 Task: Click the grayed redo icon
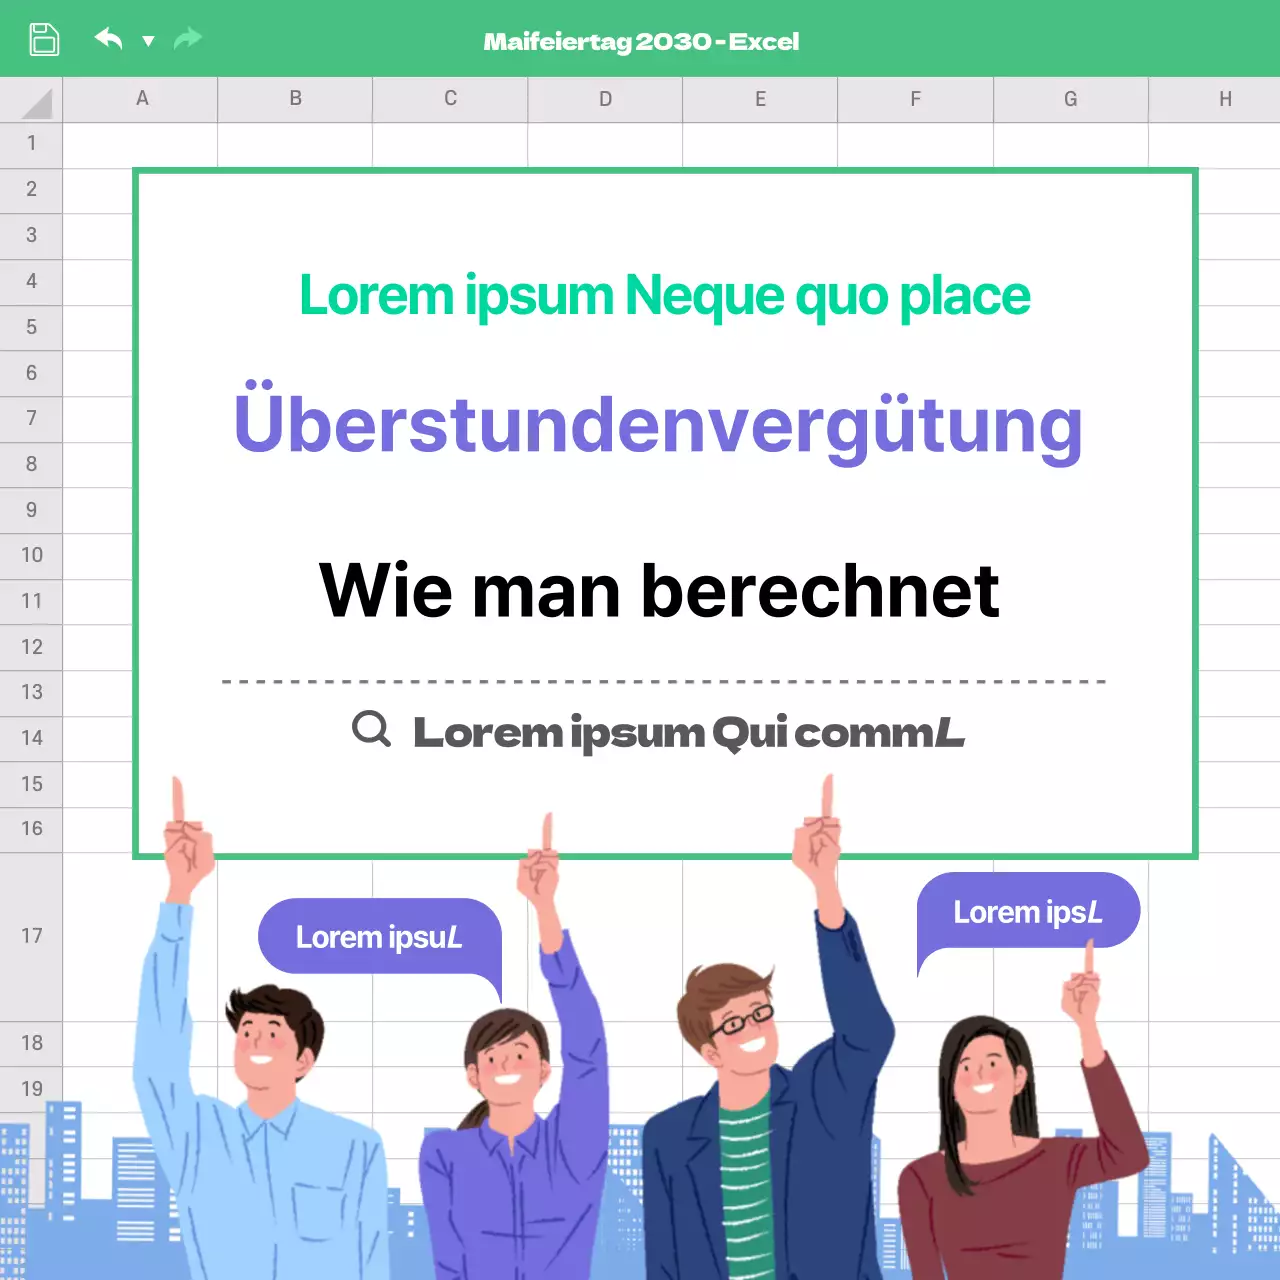point(187,38)
